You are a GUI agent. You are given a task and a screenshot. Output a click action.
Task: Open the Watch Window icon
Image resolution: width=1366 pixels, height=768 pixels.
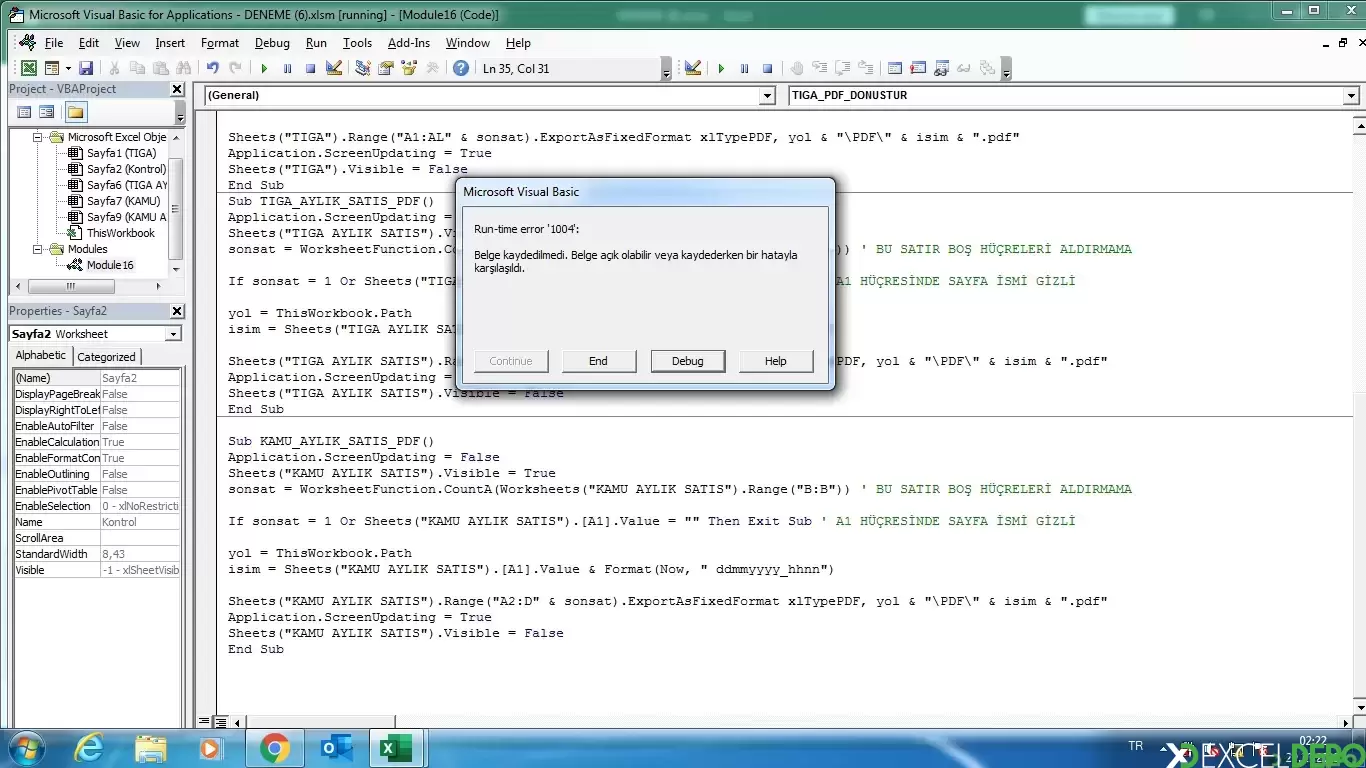point(940,68)
